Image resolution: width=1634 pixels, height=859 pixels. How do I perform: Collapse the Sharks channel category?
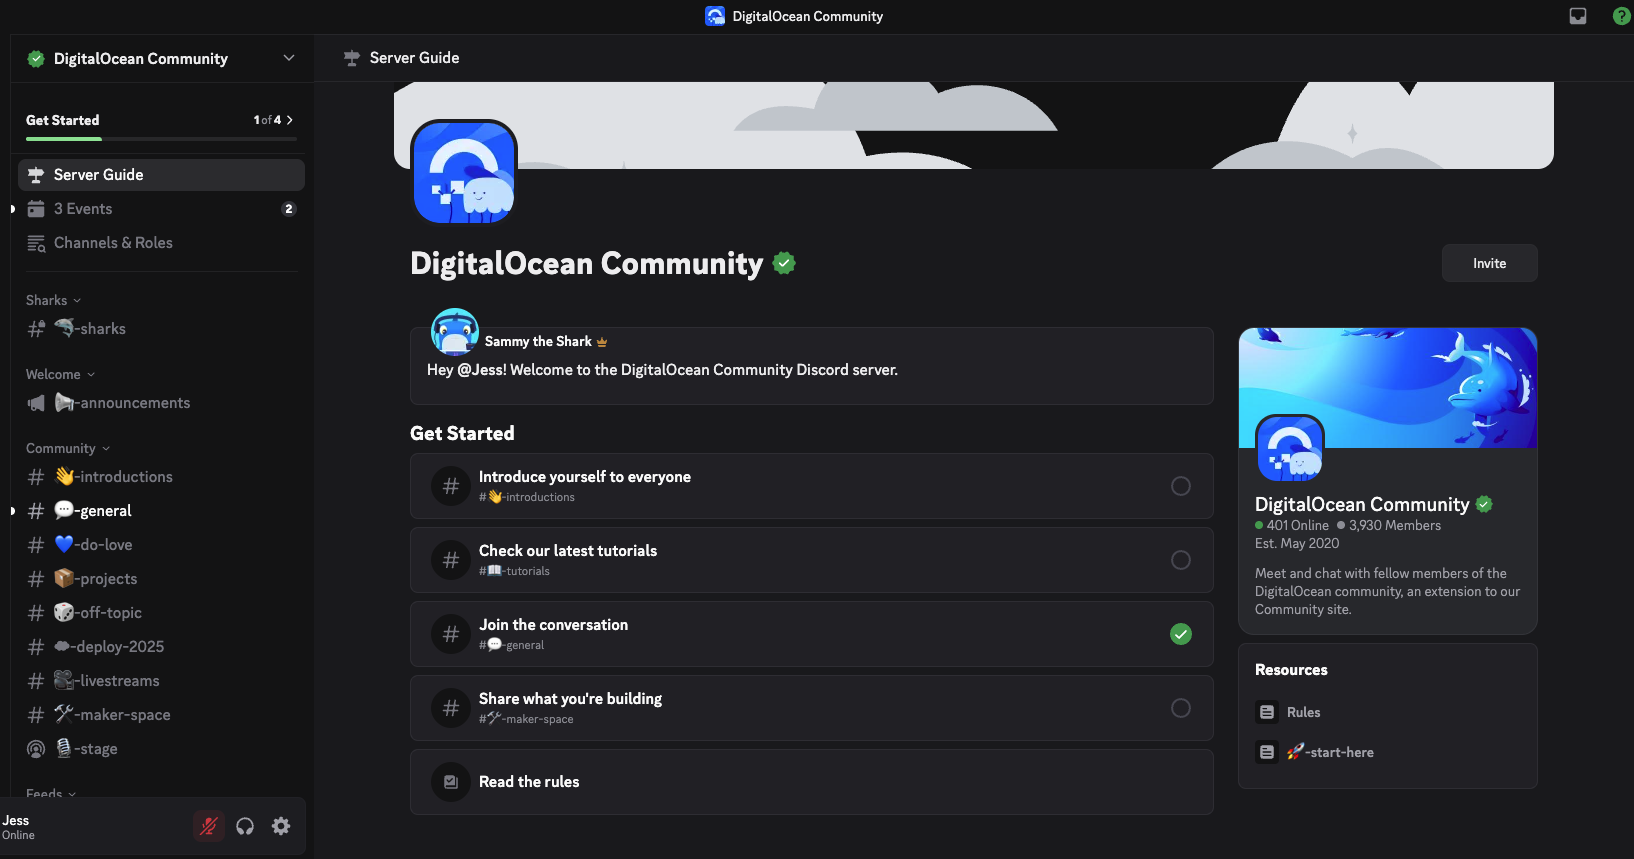tap(53, 300)
